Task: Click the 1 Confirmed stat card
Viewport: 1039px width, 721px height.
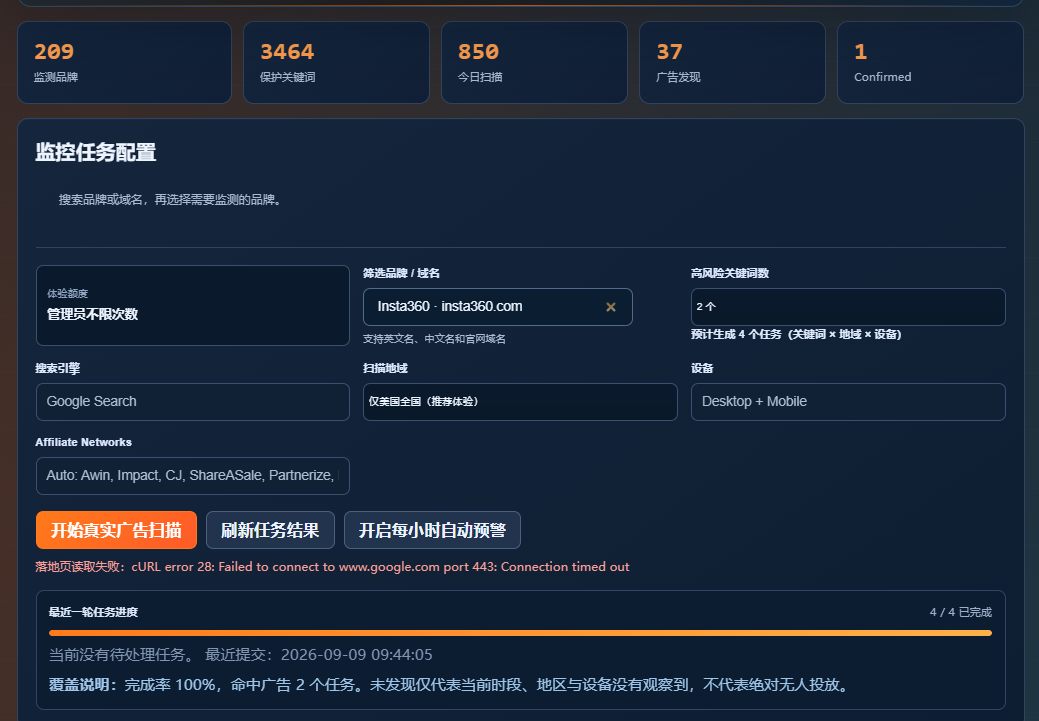Action: [930, 62]
